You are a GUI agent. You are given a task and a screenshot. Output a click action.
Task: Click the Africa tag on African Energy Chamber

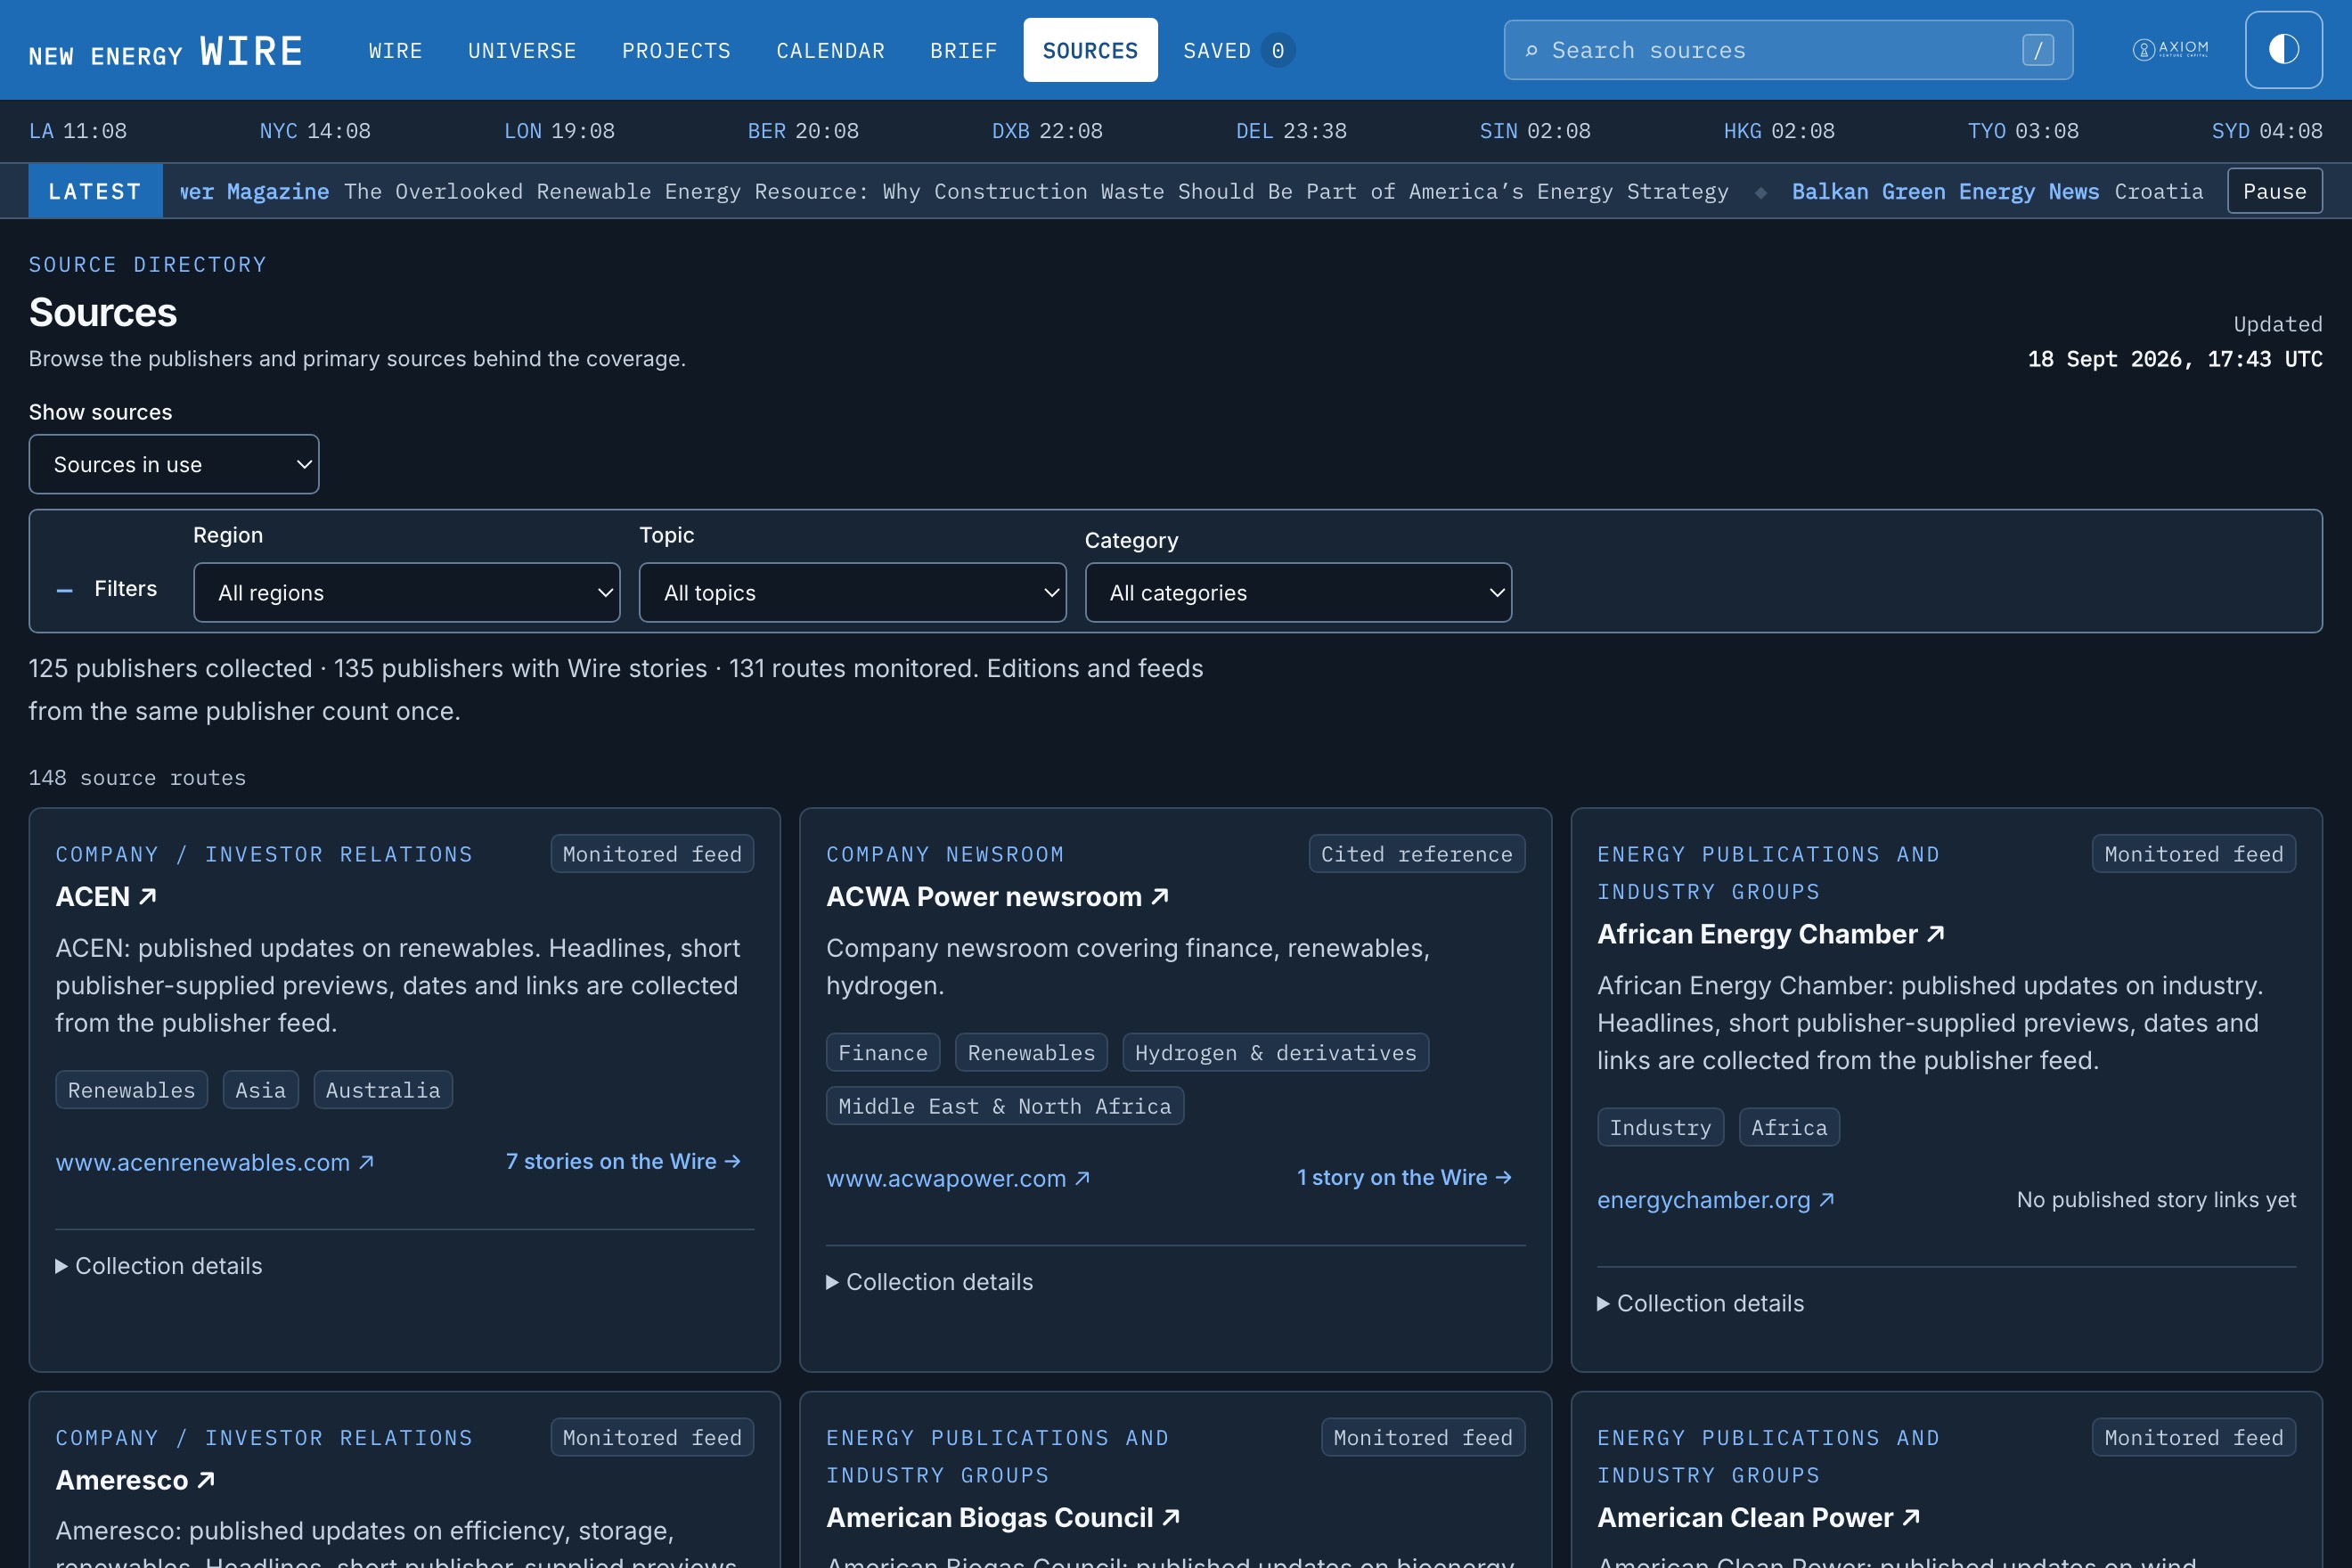[1788, 1126]
